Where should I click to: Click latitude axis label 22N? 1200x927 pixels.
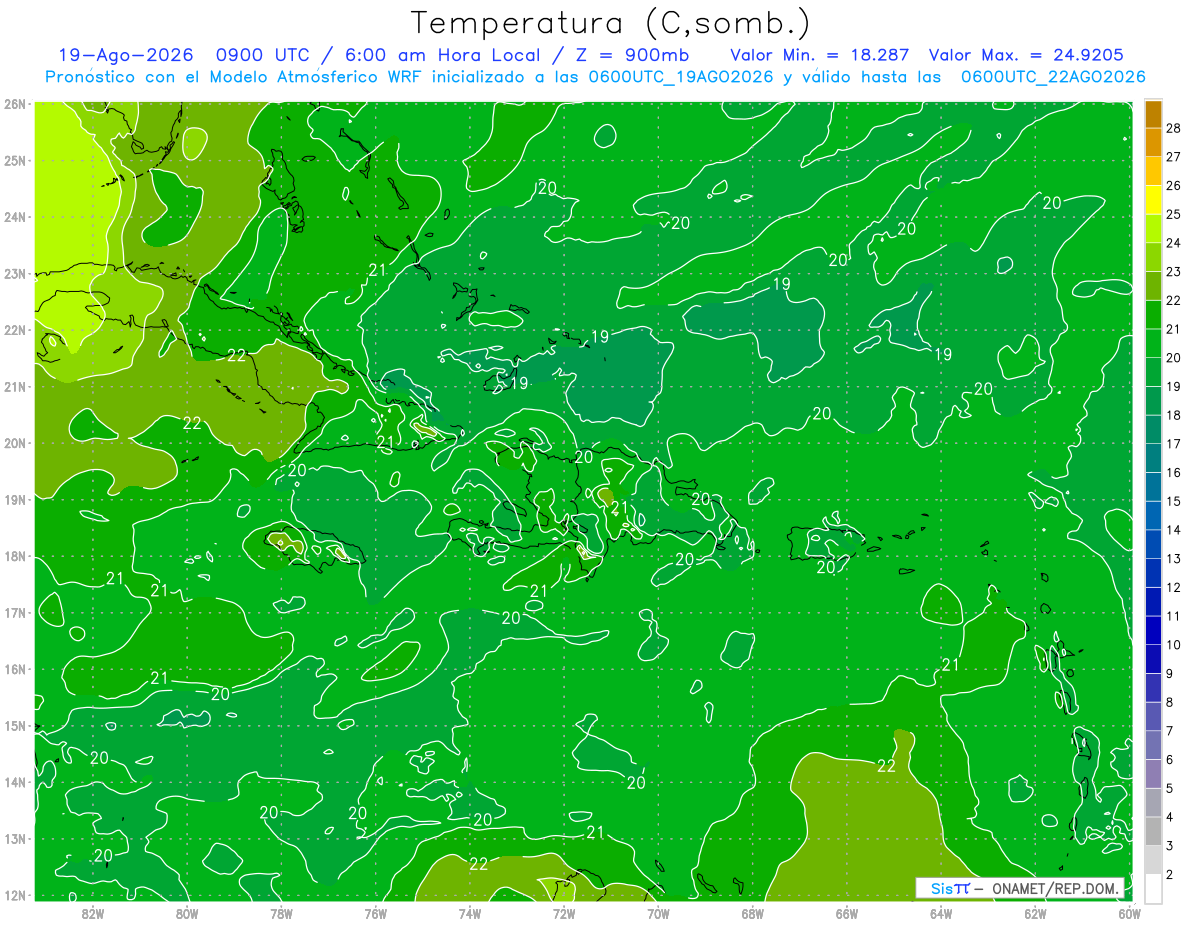click(15, 330)
